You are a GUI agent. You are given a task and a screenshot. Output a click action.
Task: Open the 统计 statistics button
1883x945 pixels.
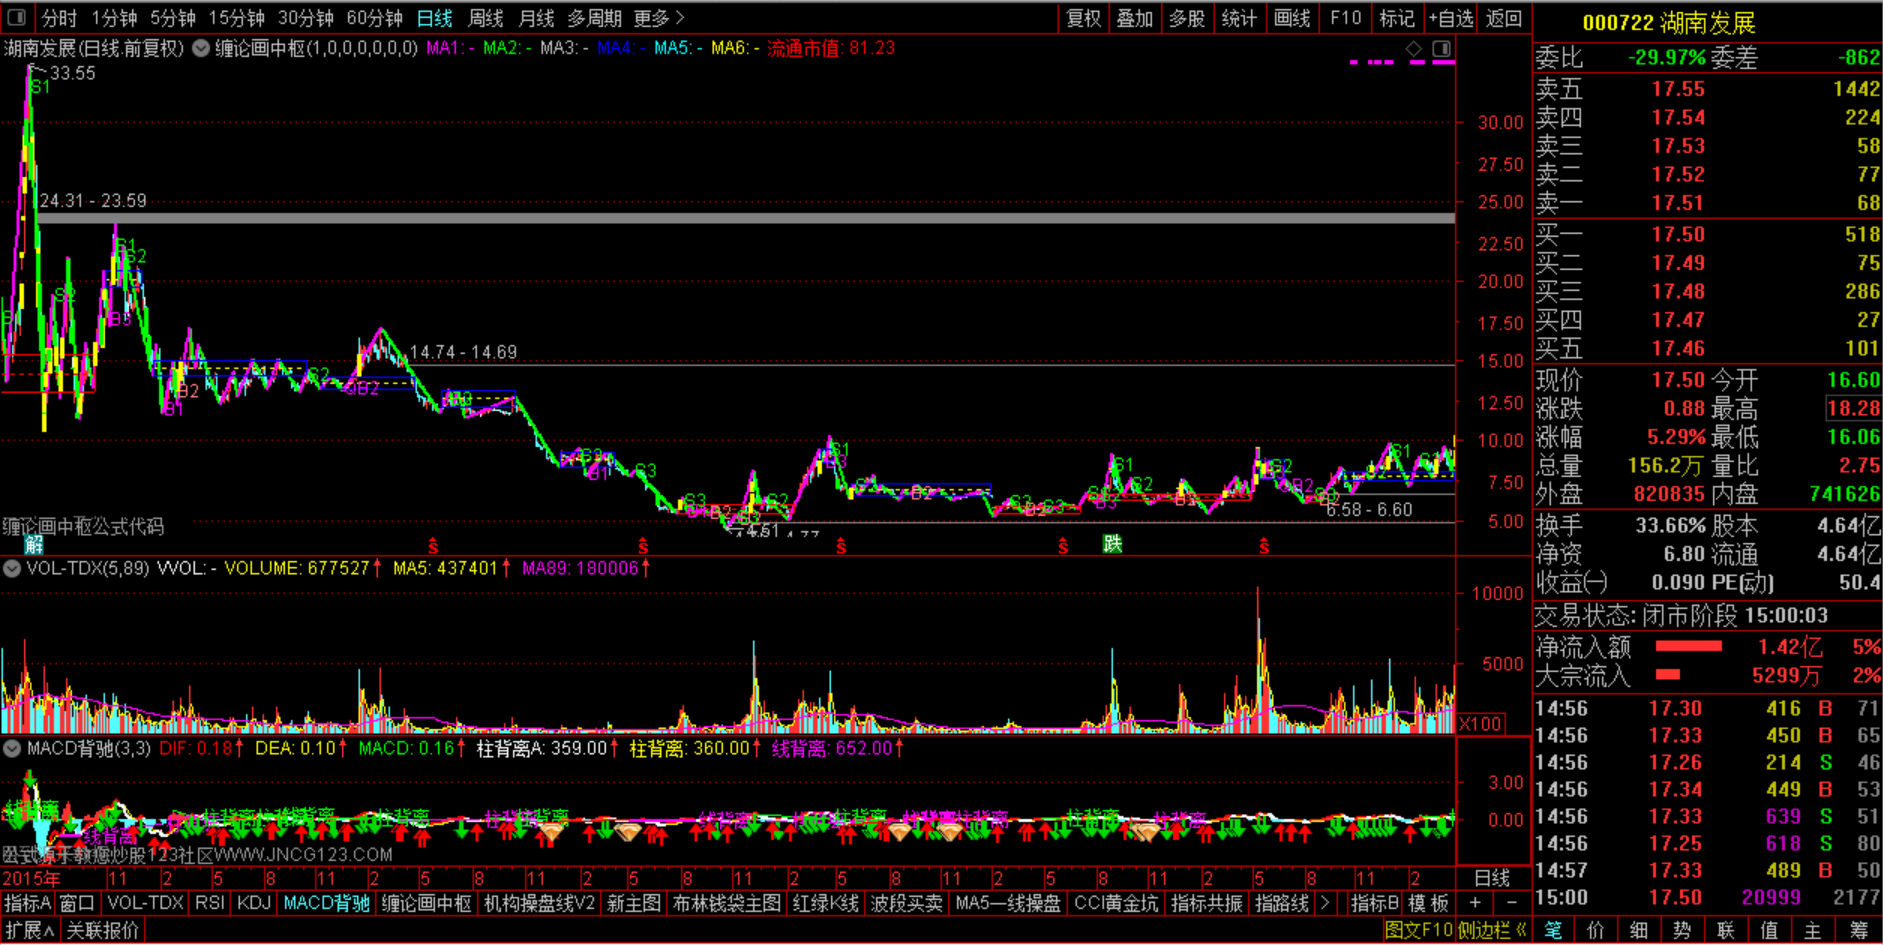point(1239,18)
